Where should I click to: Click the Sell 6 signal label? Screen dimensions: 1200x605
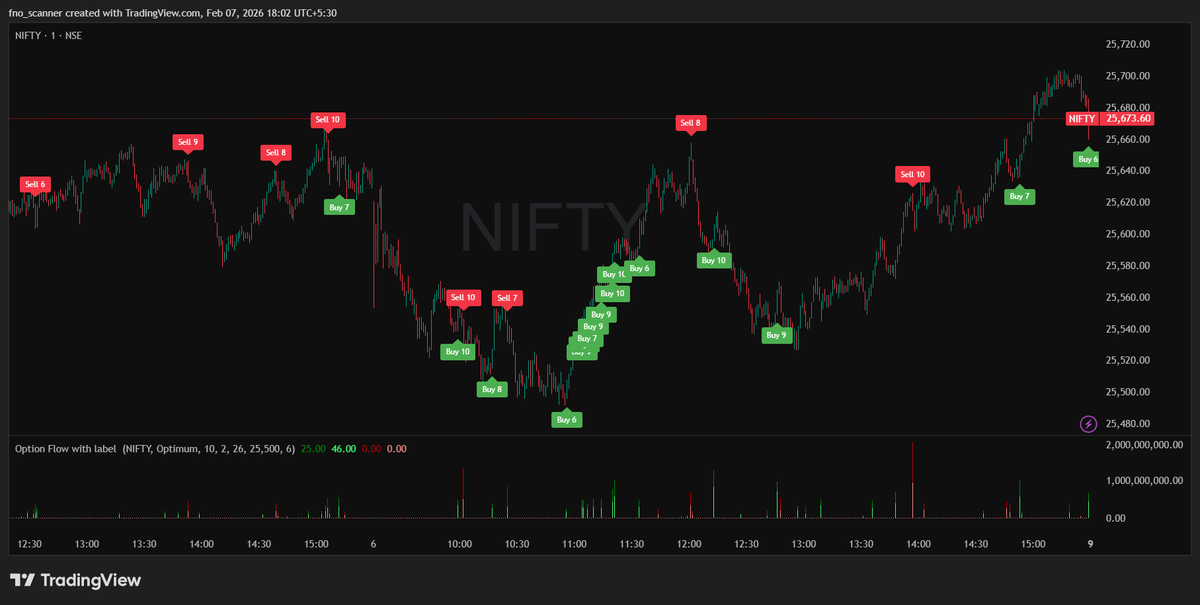(35, 184)
